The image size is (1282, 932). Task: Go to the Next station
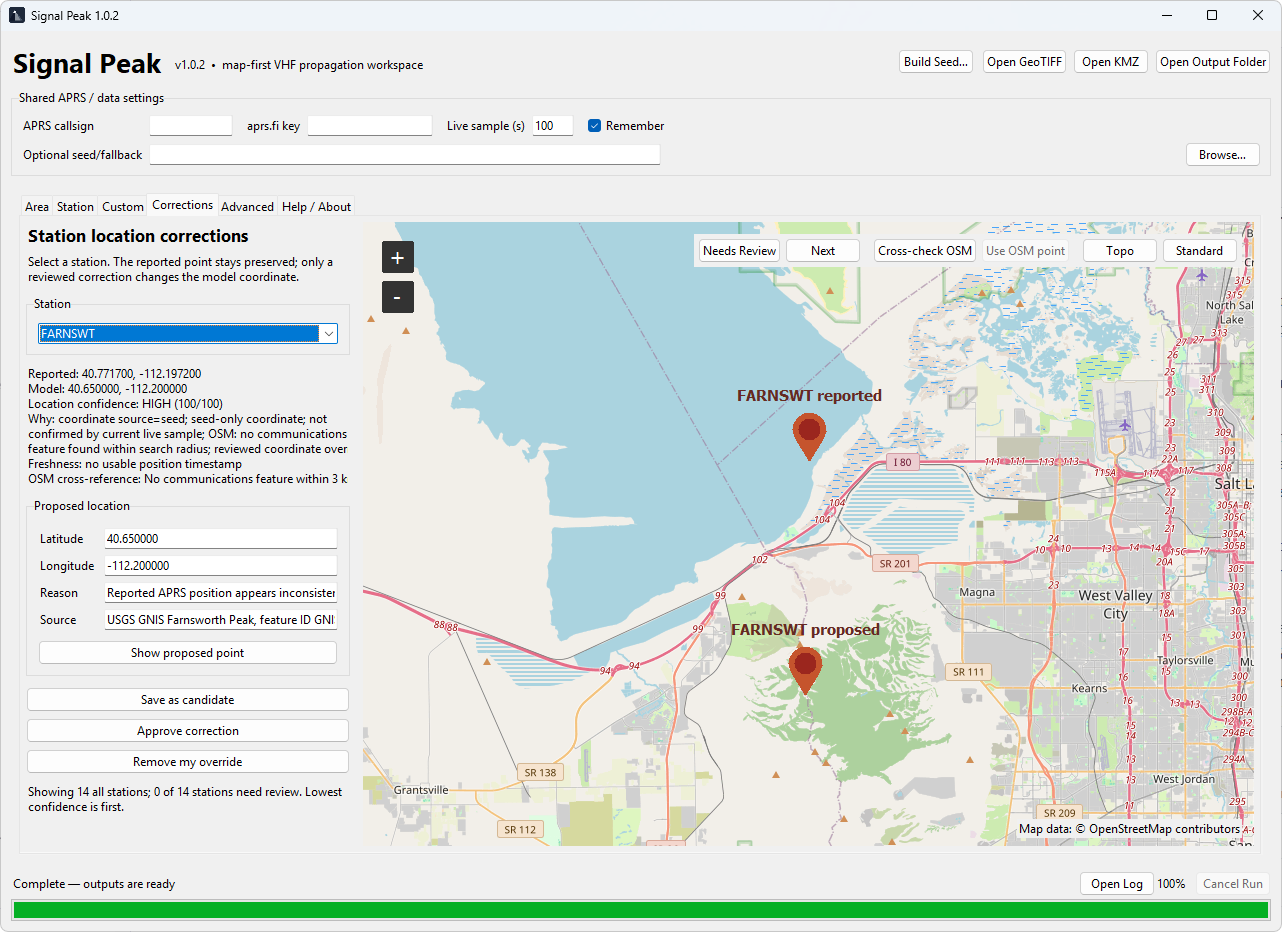(x=823, y=251)
